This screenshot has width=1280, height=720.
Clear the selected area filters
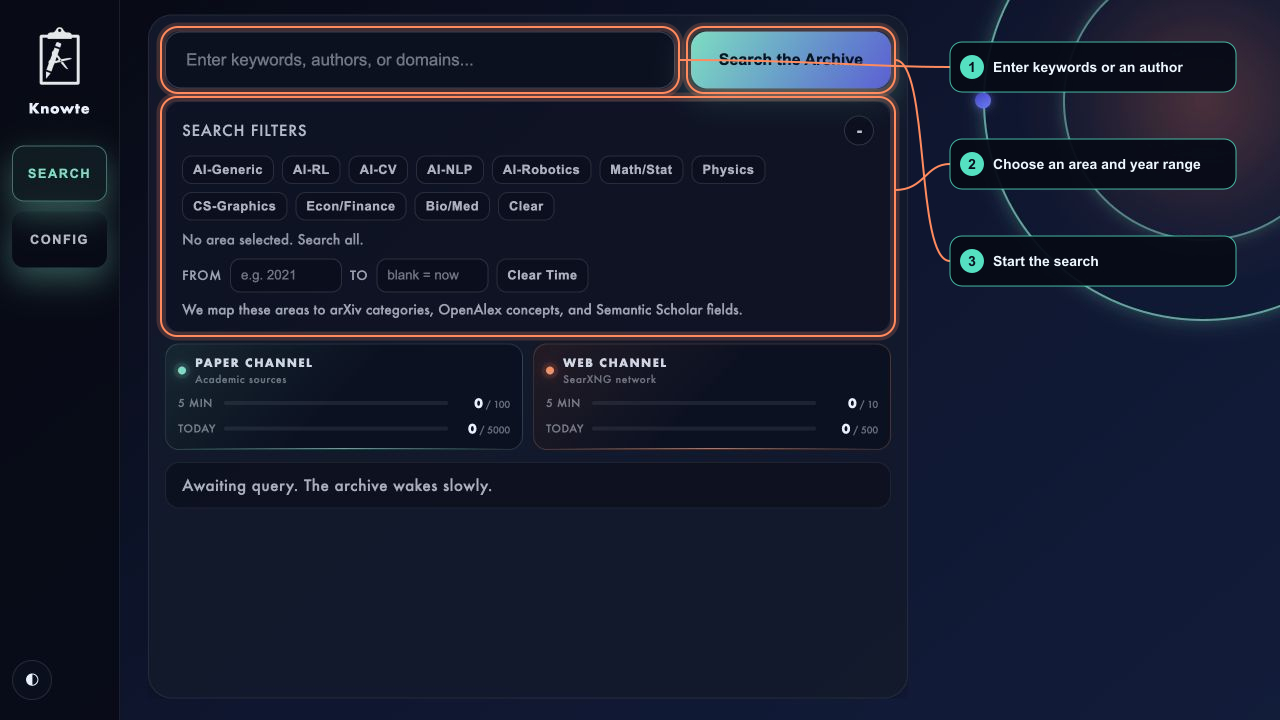[526, 206]
